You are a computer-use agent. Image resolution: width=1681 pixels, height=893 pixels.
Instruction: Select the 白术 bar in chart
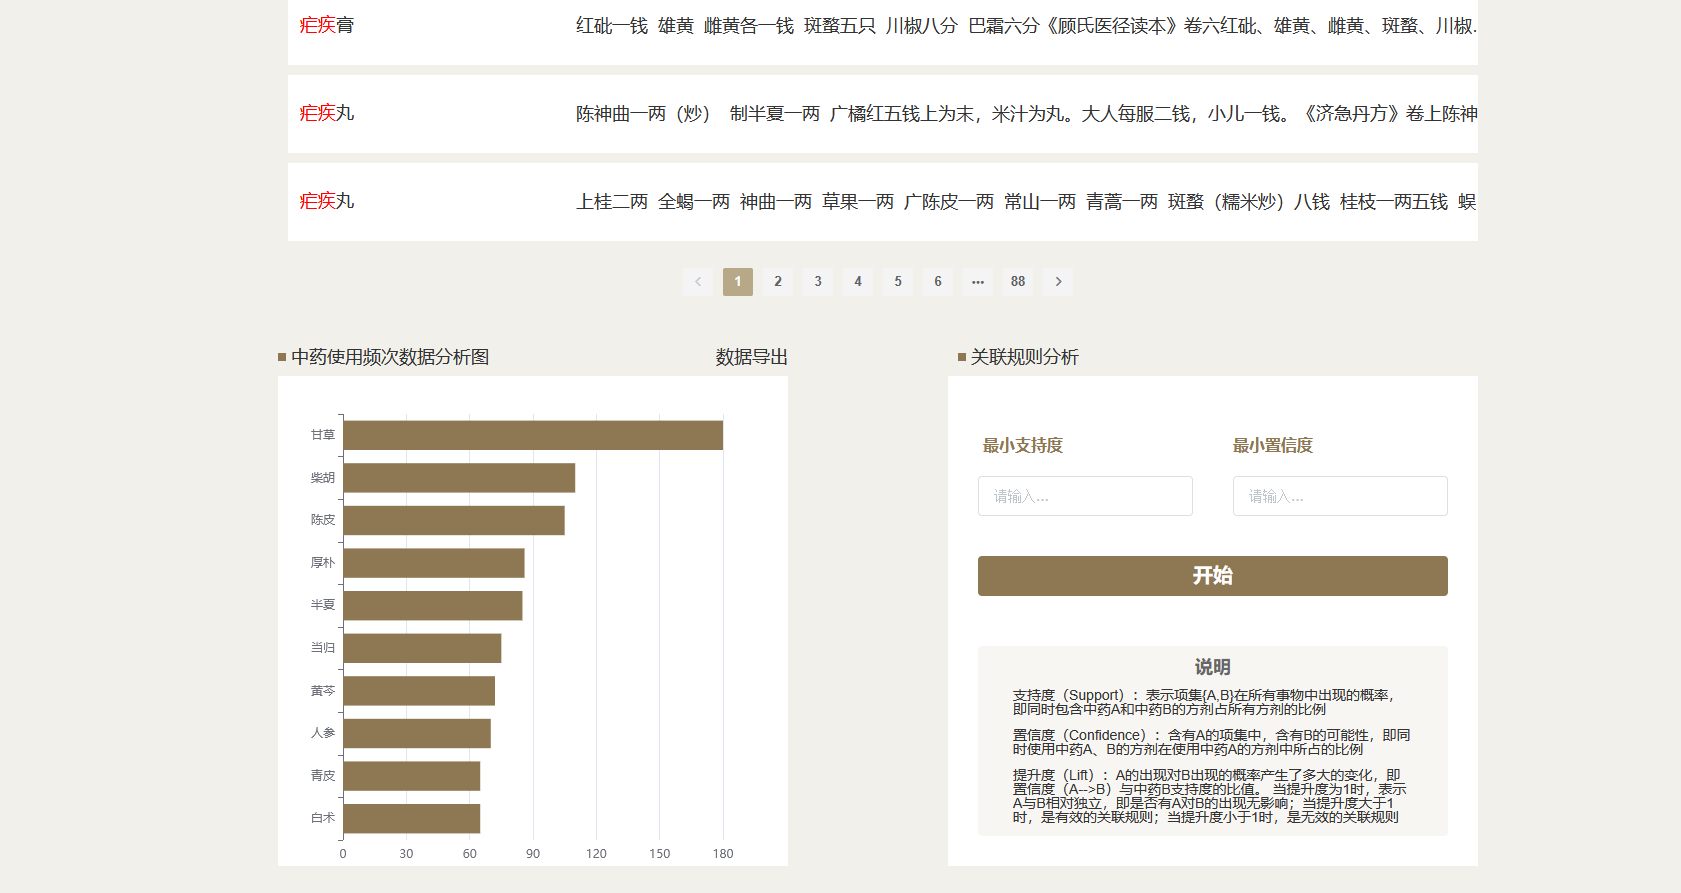tap(411, 818)
